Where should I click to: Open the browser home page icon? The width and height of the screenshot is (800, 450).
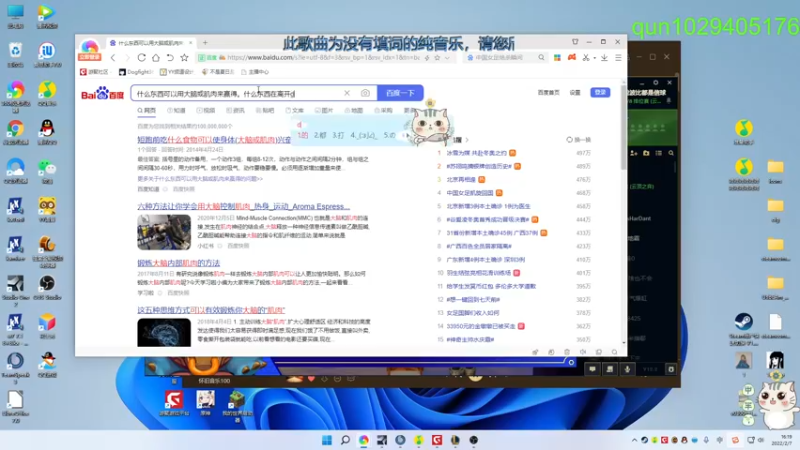[156, 58]
